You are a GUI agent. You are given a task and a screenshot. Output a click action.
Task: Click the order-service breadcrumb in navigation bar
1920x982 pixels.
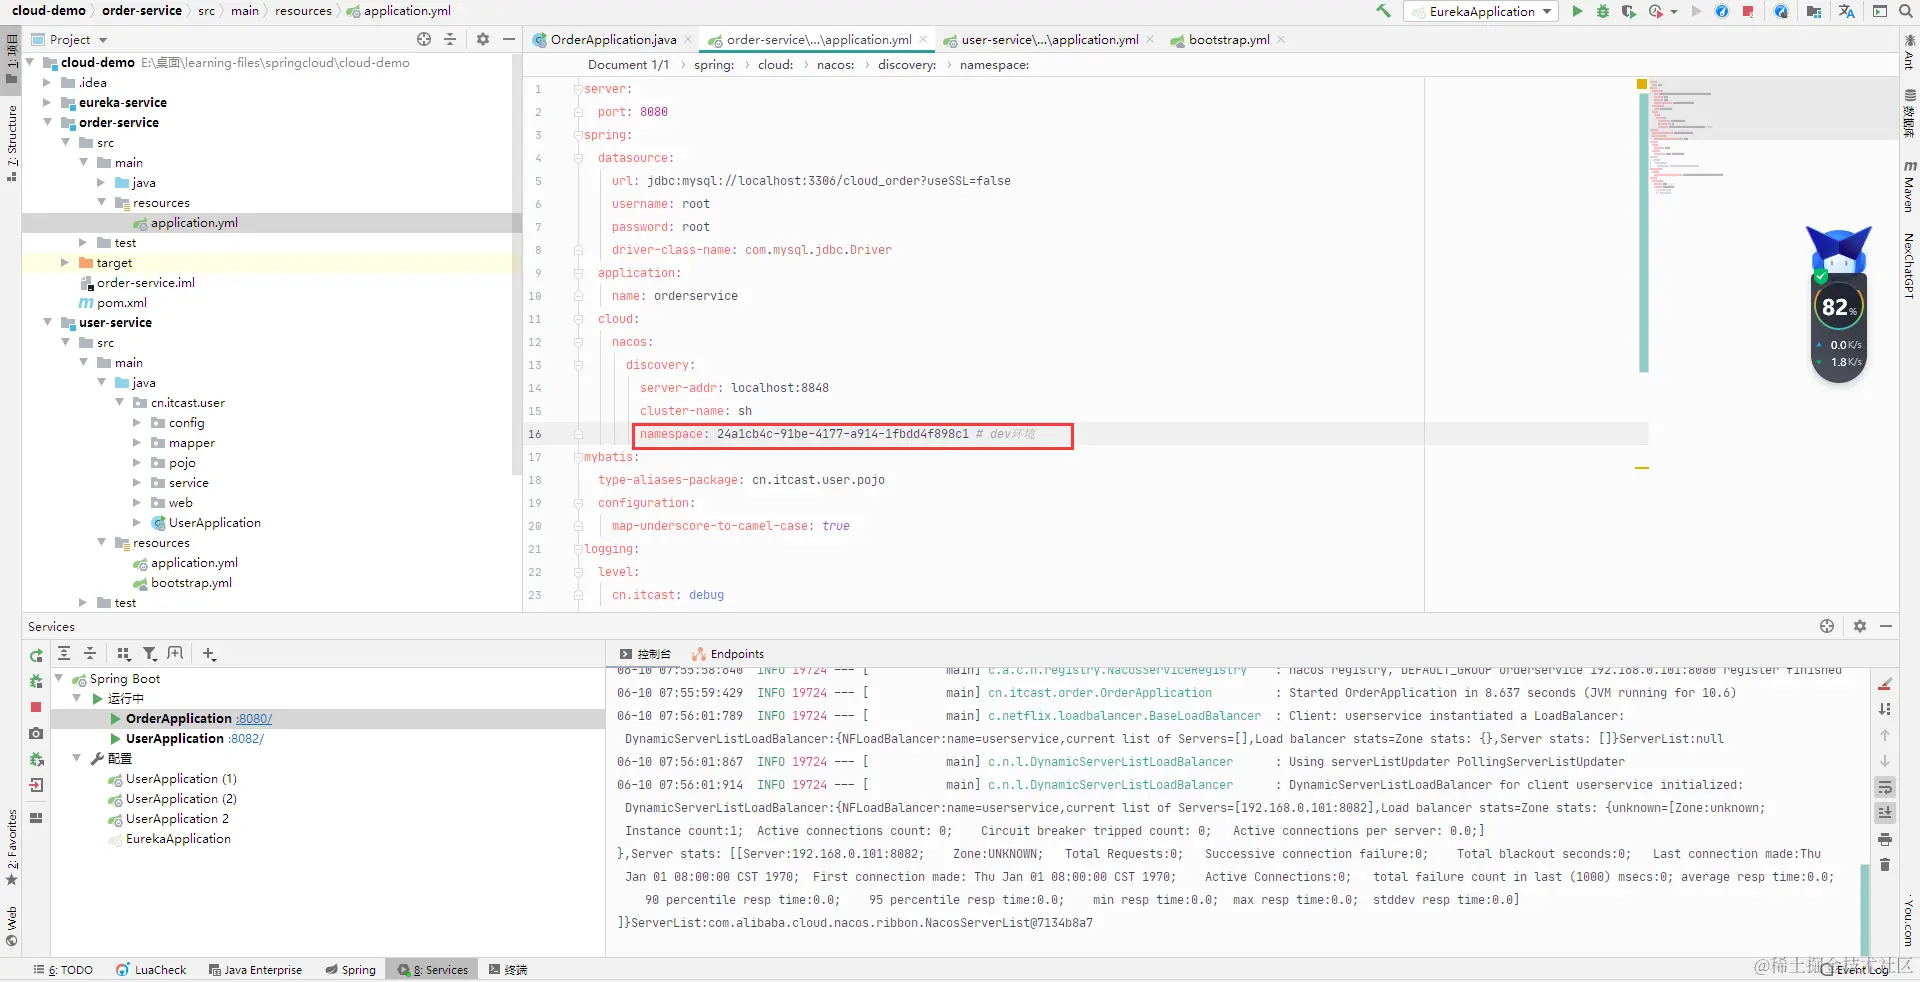[142, 11]
